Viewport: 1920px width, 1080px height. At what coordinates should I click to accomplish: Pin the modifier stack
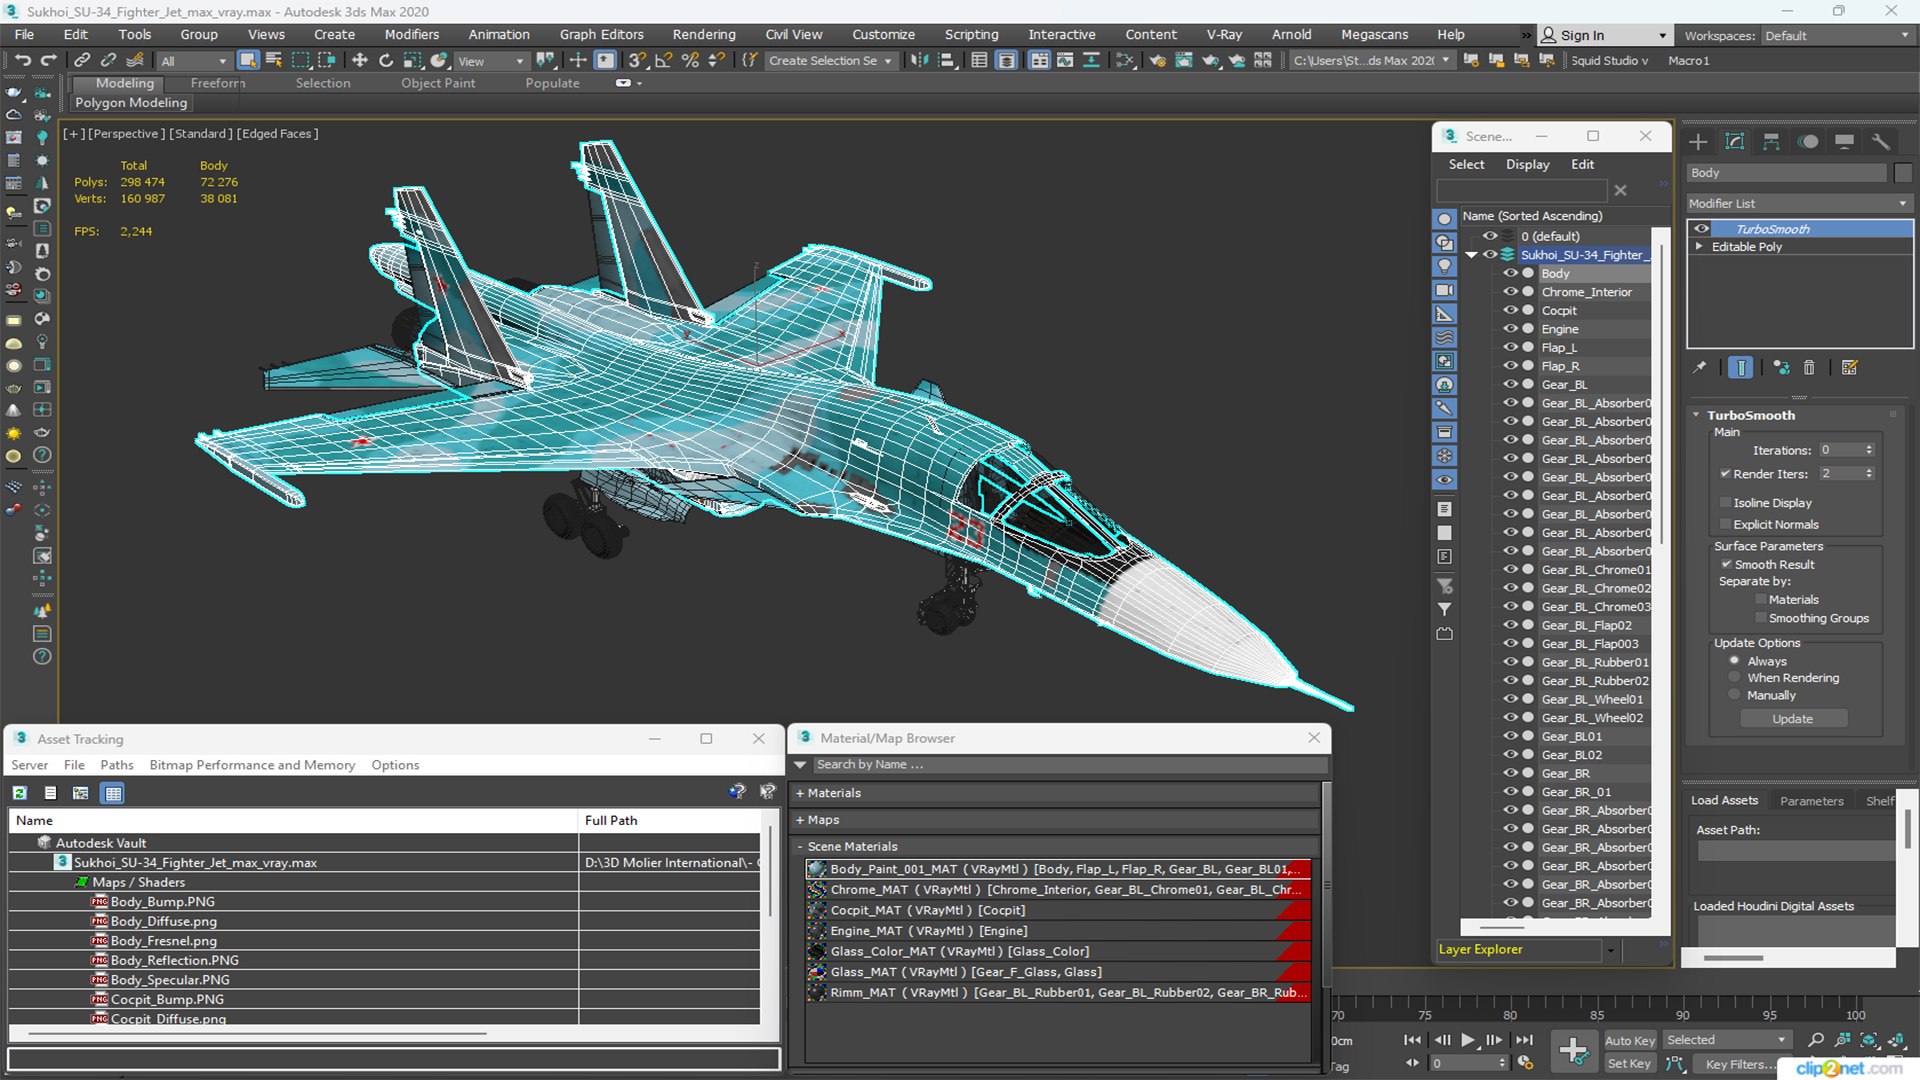tap(1700, 368)
